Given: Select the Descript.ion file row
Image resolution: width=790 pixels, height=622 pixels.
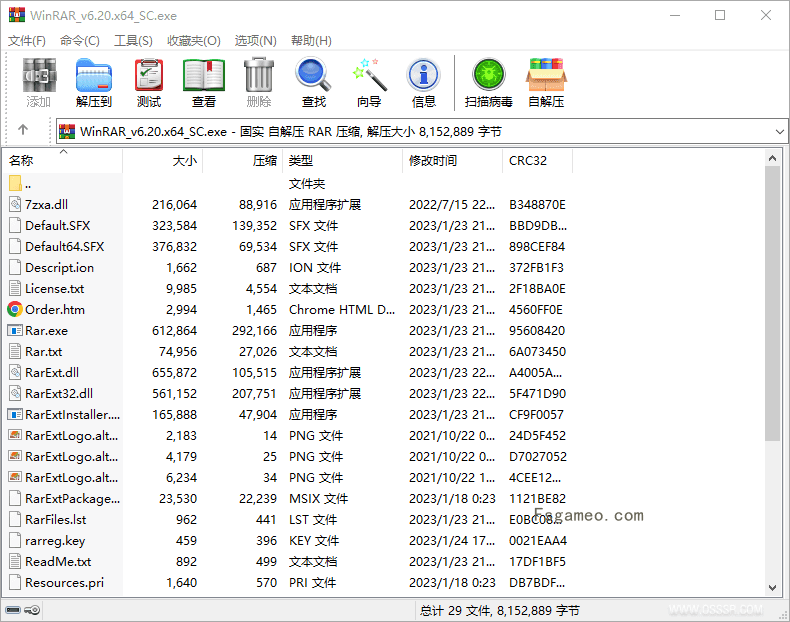Looking at the screenshot, I should coord(288,267).
